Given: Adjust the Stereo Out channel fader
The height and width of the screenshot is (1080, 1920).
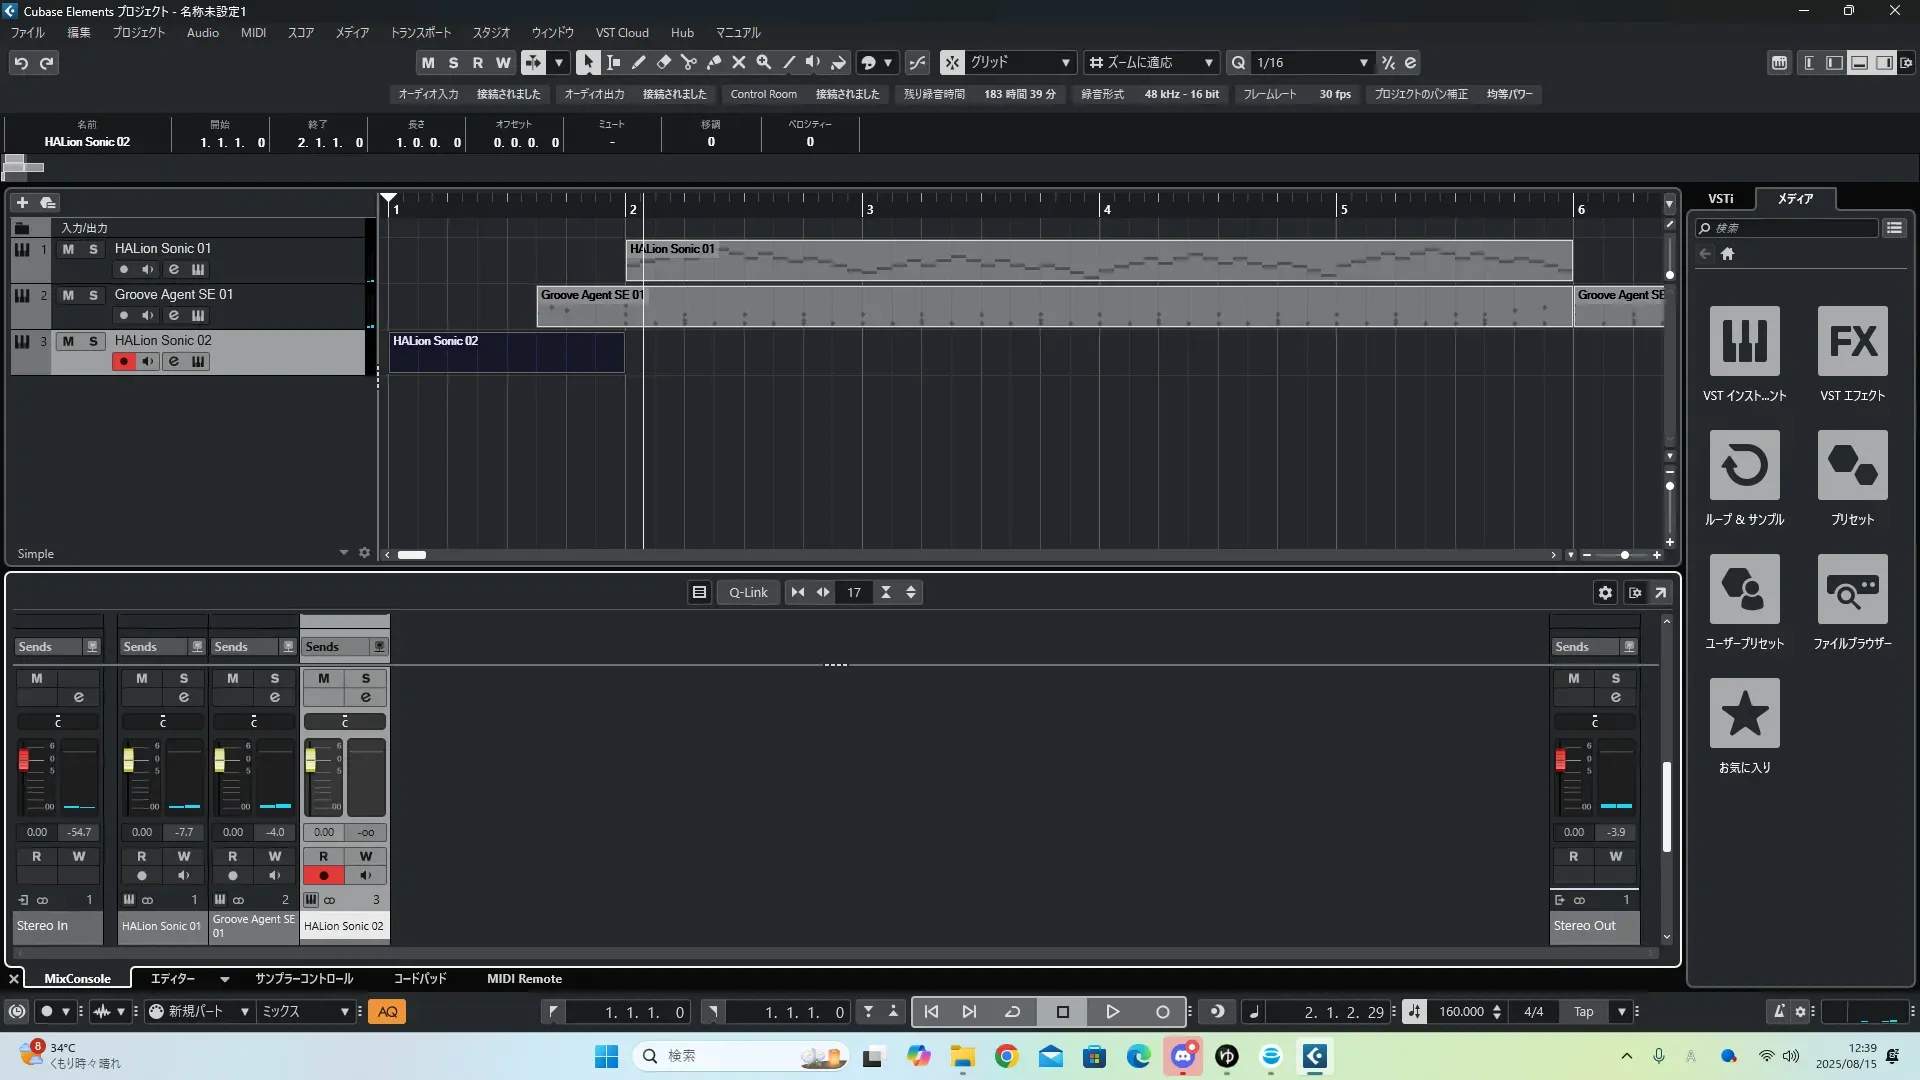Looking at the screenshot, I should coord(1560,760).
